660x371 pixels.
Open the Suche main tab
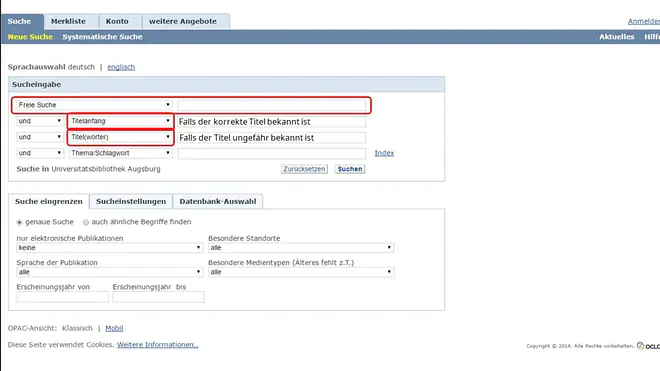pyautogui.click(x=22, y=21)
